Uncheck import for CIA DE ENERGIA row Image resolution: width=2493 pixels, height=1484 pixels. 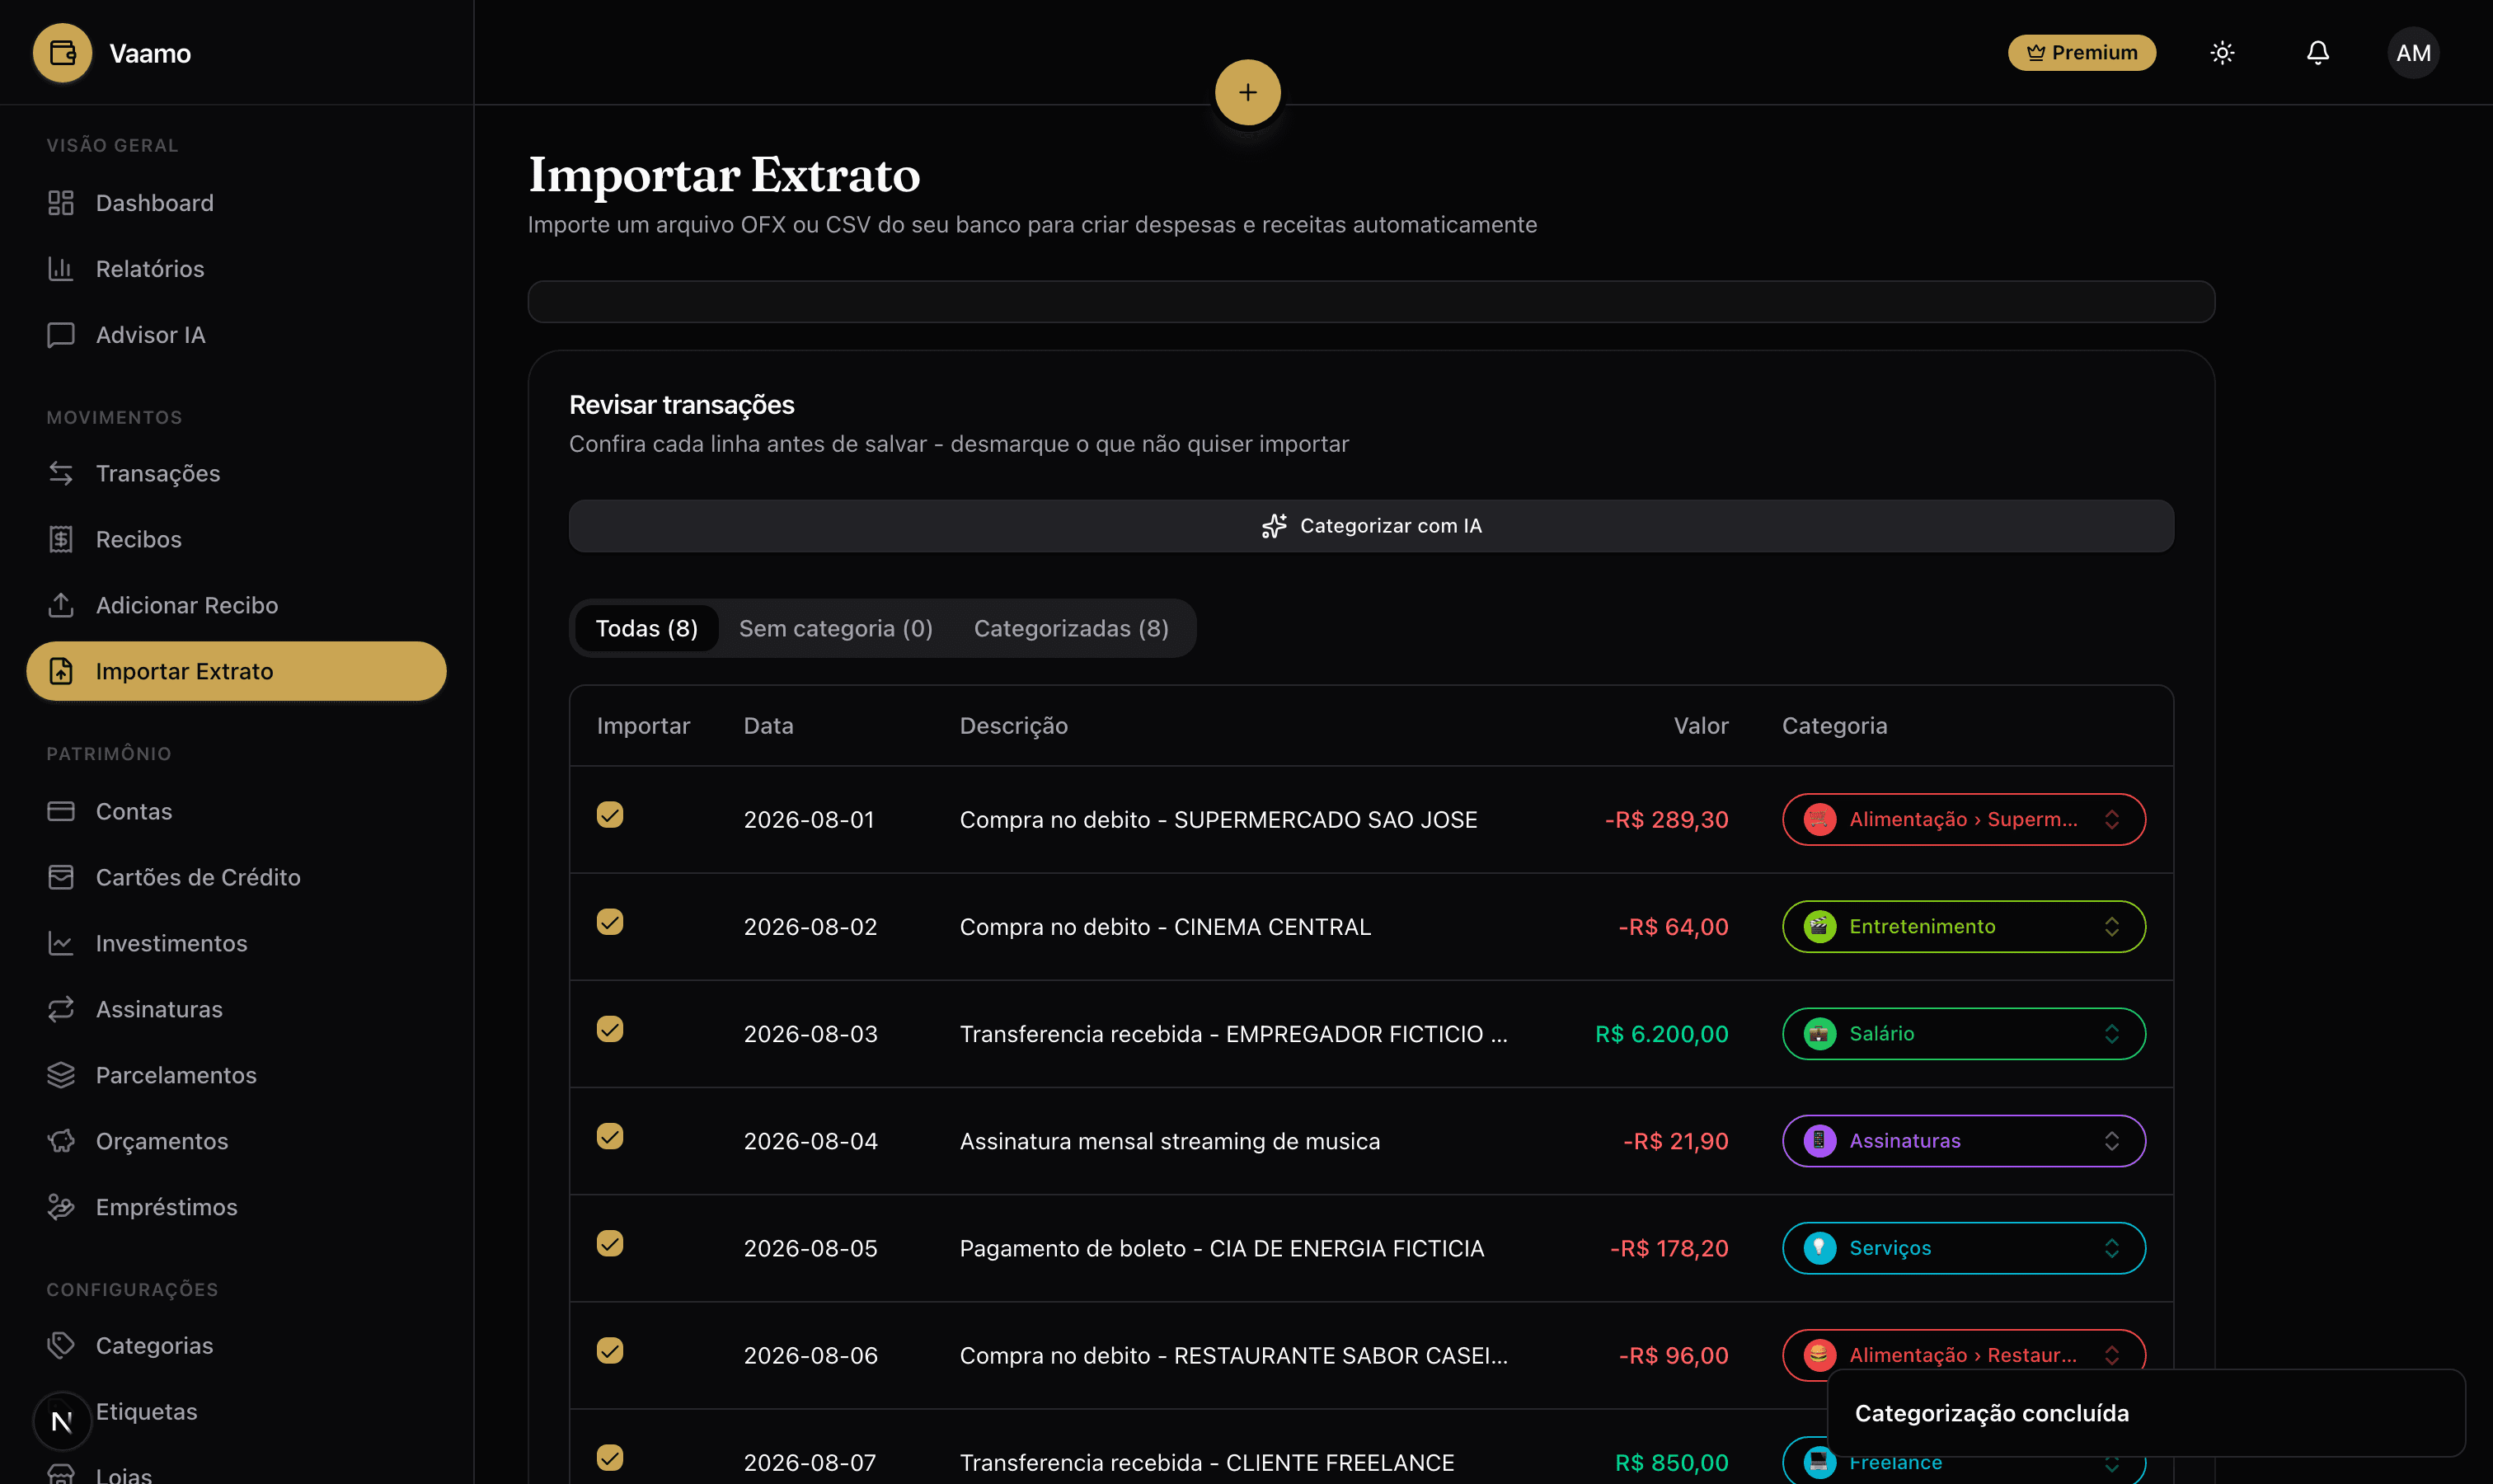[610, 1243]
